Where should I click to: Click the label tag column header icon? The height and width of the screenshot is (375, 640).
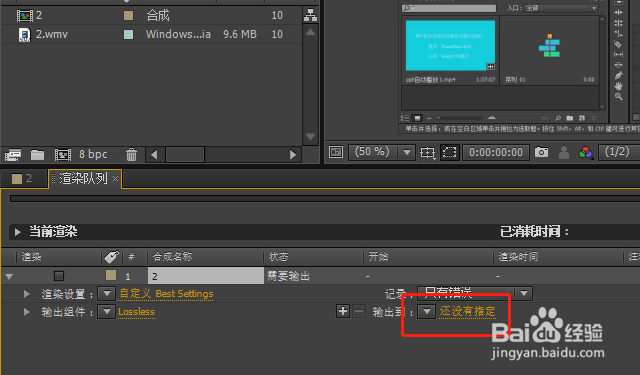coord(111,257)
